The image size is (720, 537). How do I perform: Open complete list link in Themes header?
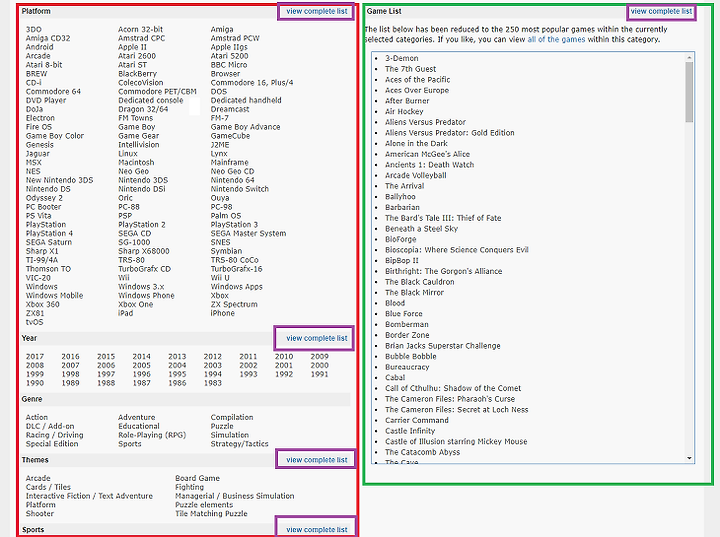317,460
